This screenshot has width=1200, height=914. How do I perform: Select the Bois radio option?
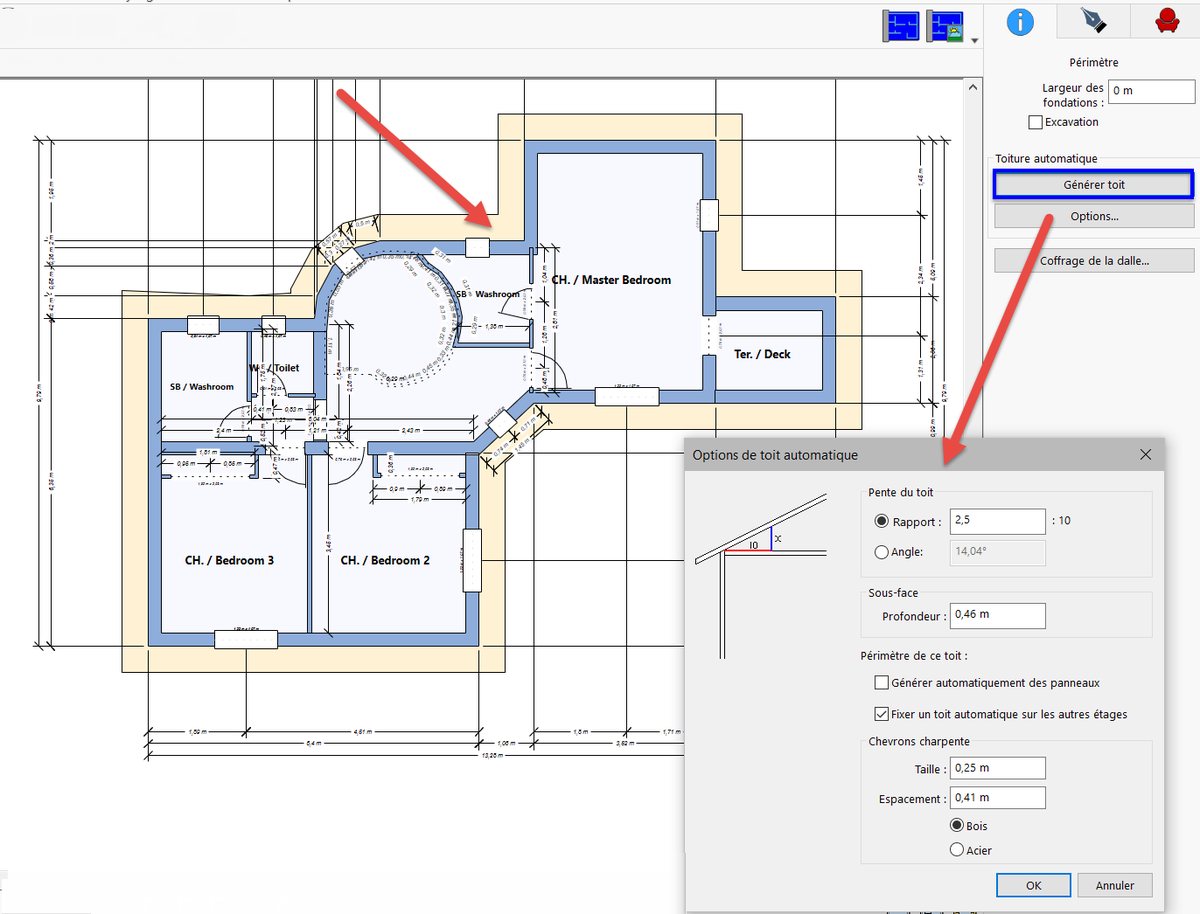click(957, 826)
